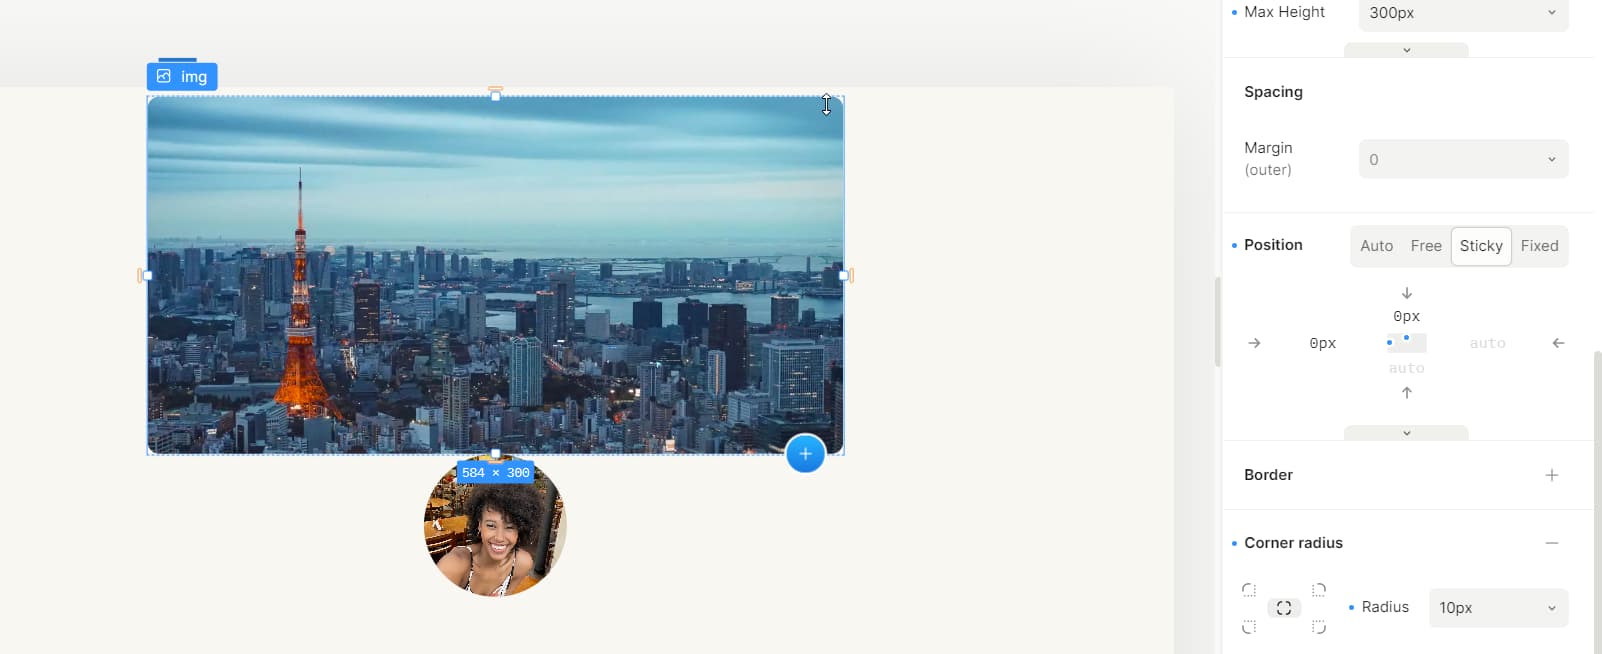Expand more options below Max Height
This screenshot has width=1602, height=654.
1406,50
